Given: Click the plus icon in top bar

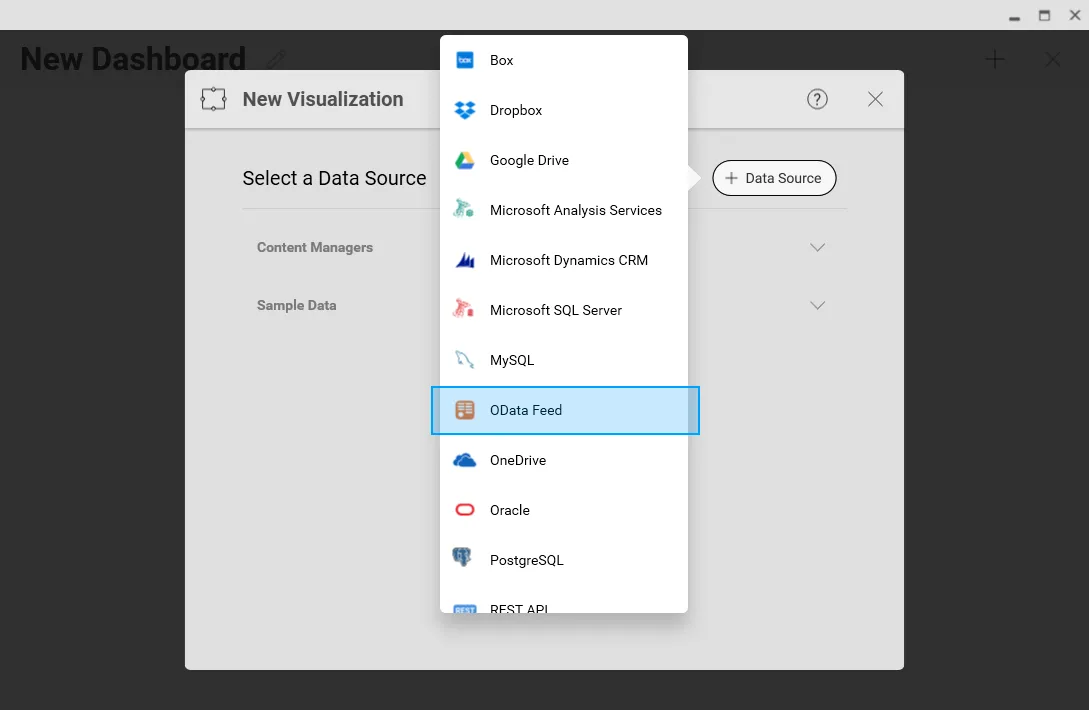Looking at the screenshot, I should [x=995, y=59].
